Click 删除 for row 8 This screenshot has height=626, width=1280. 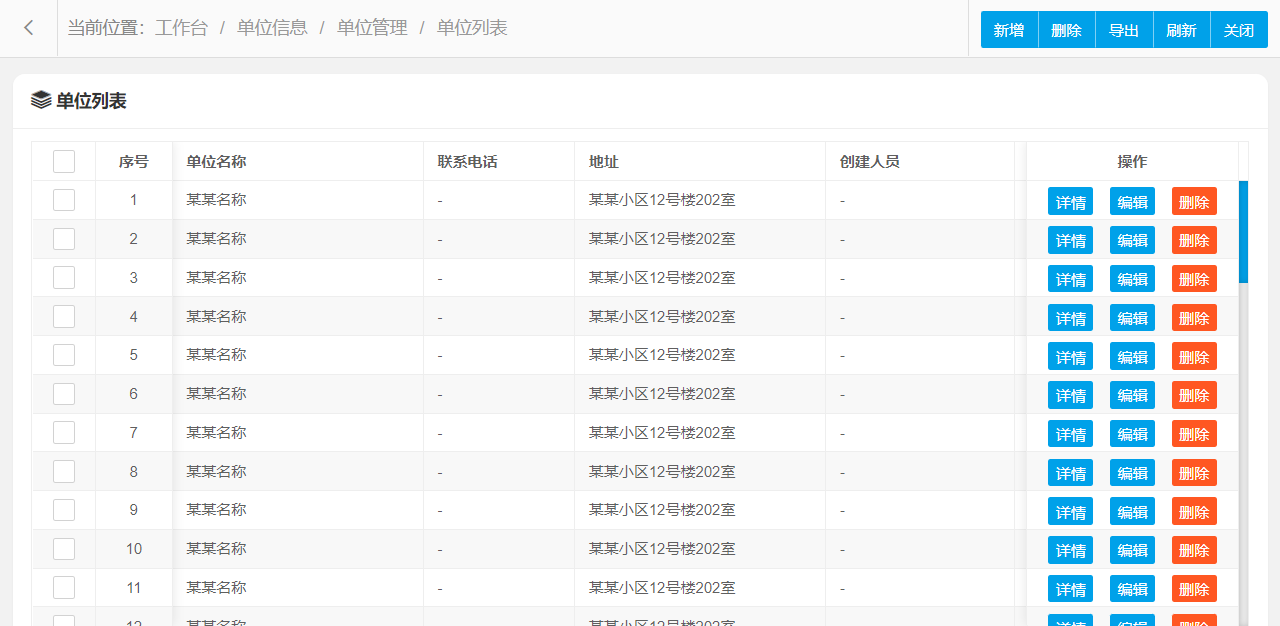click(x=1194, y=473)
